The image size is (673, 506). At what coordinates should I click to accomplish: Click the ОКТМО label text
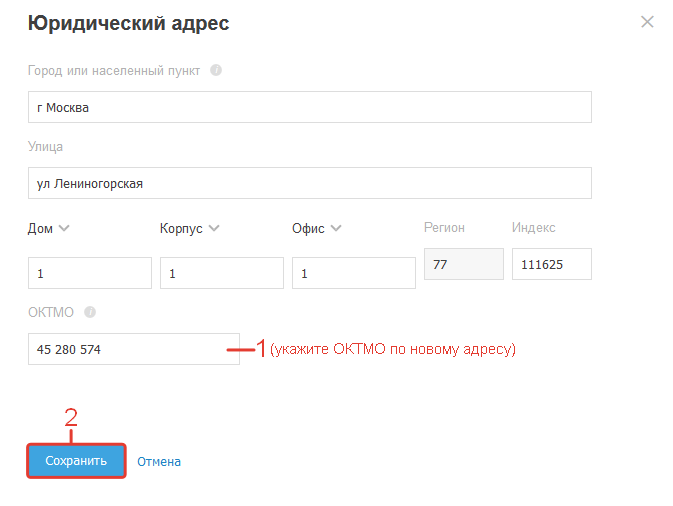click(x=51, y=312)
